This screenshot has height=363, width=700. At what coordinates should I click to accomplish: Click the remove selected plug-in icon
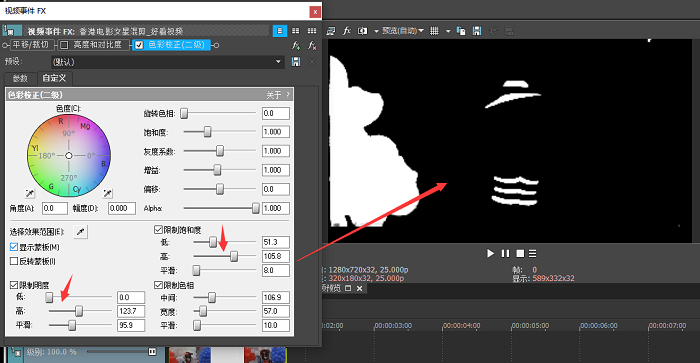[x=312, y=45]
